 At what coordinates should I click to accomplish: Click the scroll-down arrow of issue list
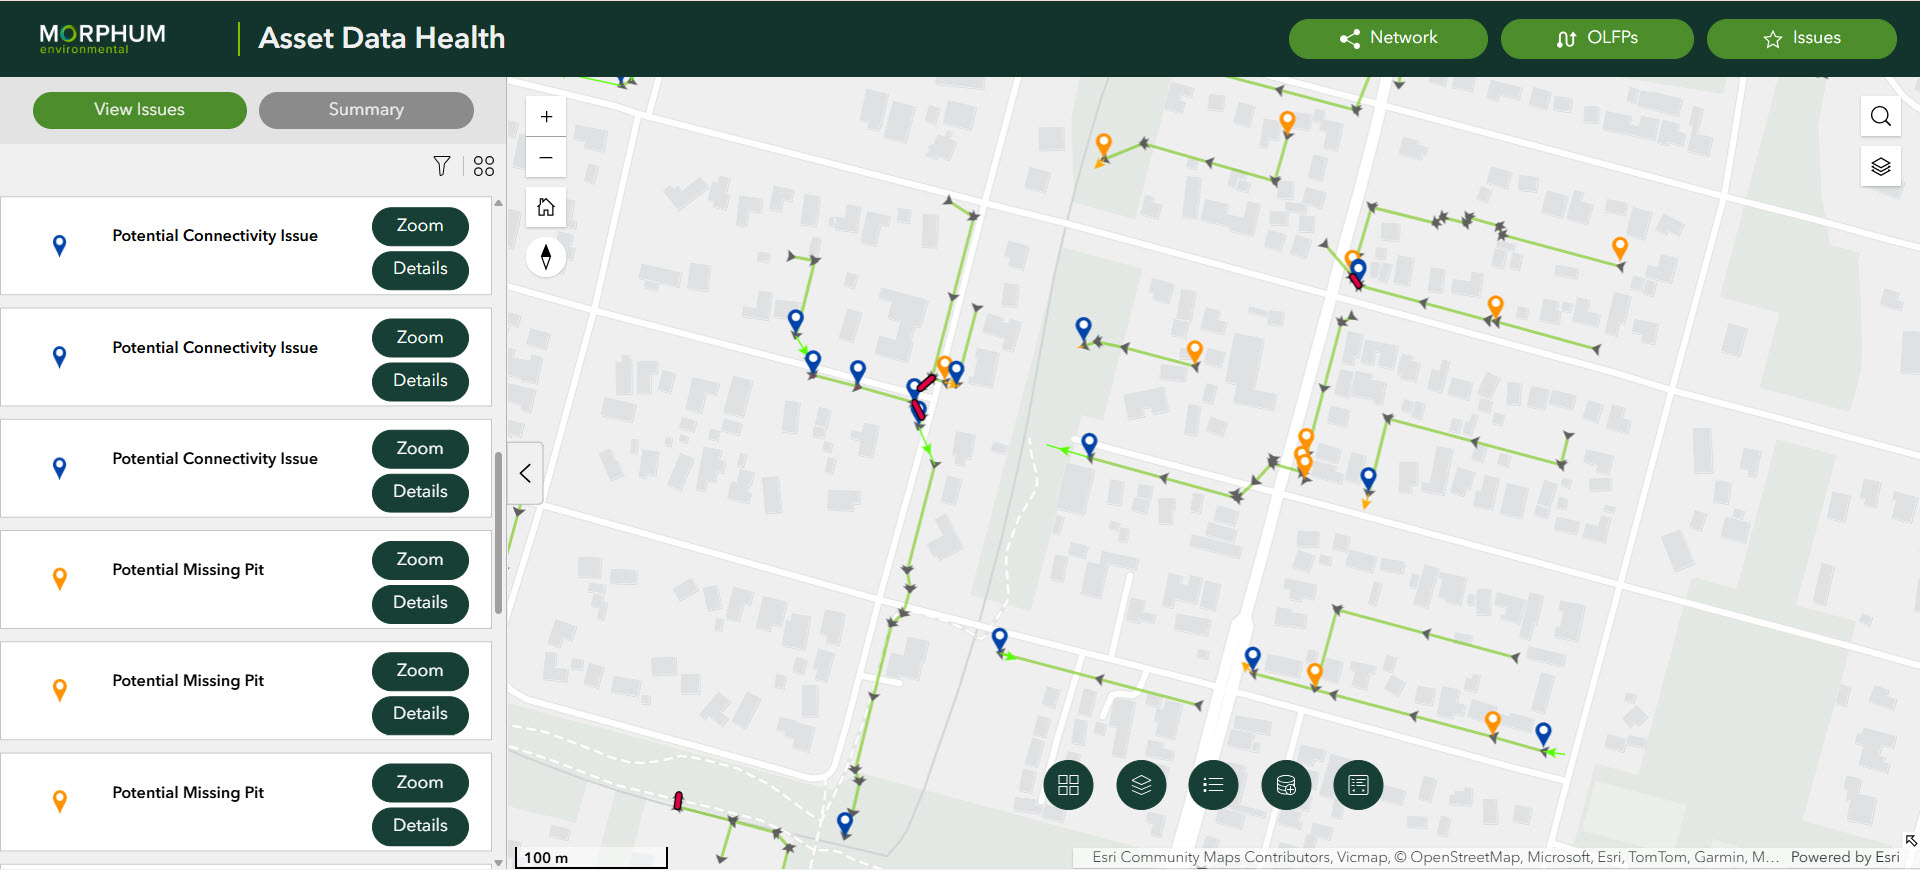coord(498,862)
